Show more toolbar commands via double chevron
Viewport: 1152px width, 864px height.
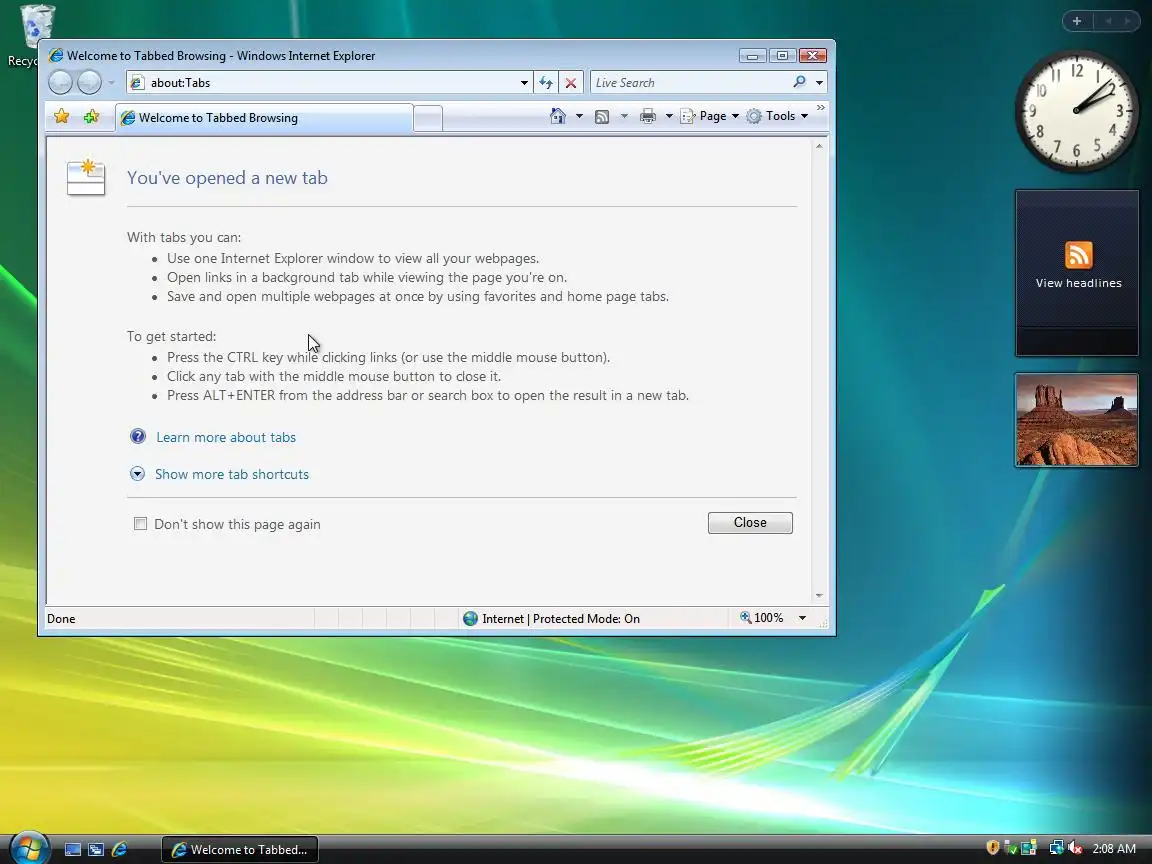coord(821,108)
